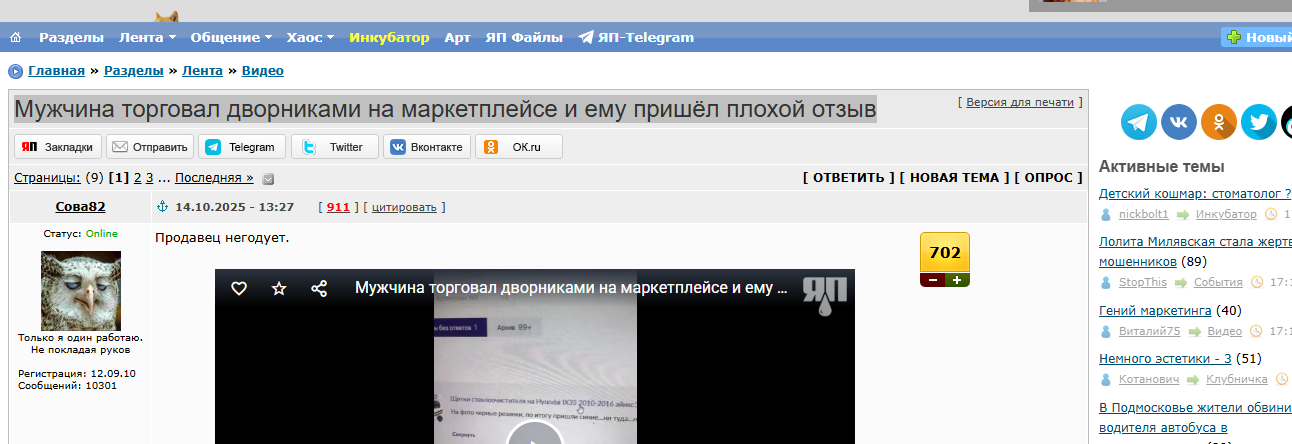The image size is (1292, 444).
Task: Click the anchor post permalink icon
Action: click(x=162, y=207)
